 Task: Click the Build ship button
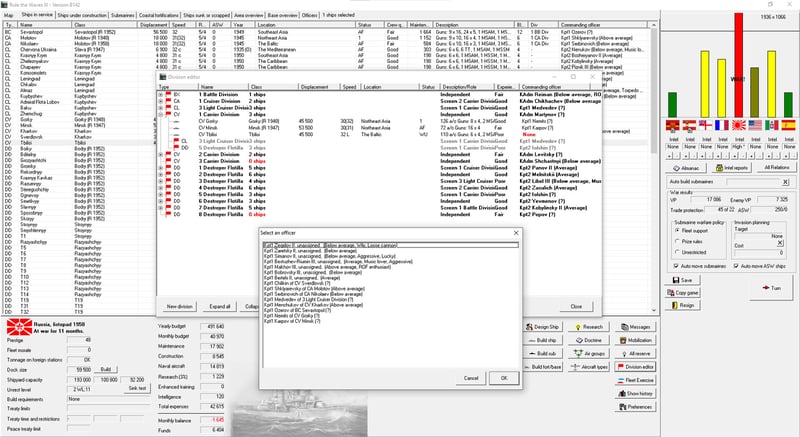click(x=542, y=340)
